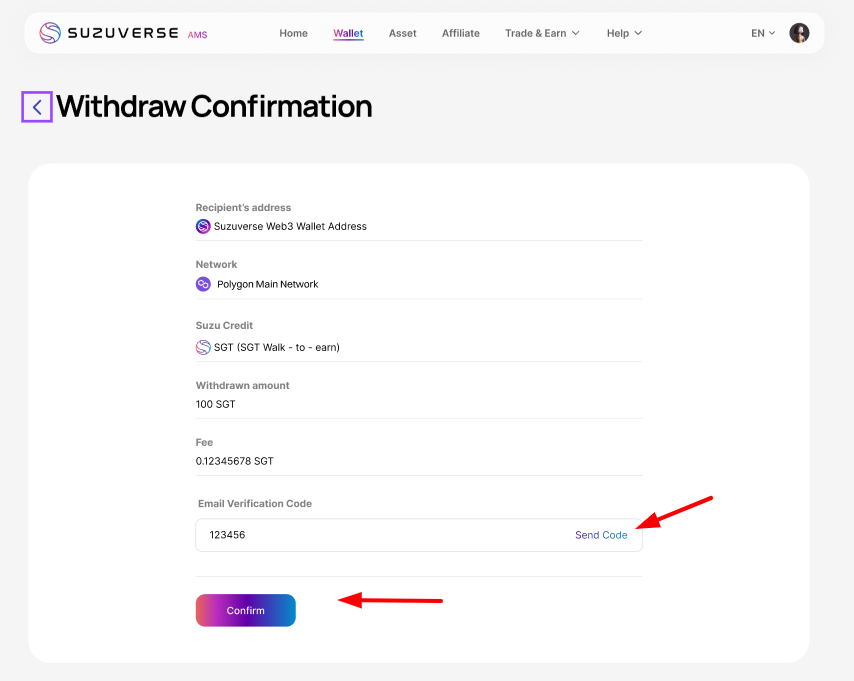854x681 pixels.
Task: Click the Polygon network icon
Action: 203,284
